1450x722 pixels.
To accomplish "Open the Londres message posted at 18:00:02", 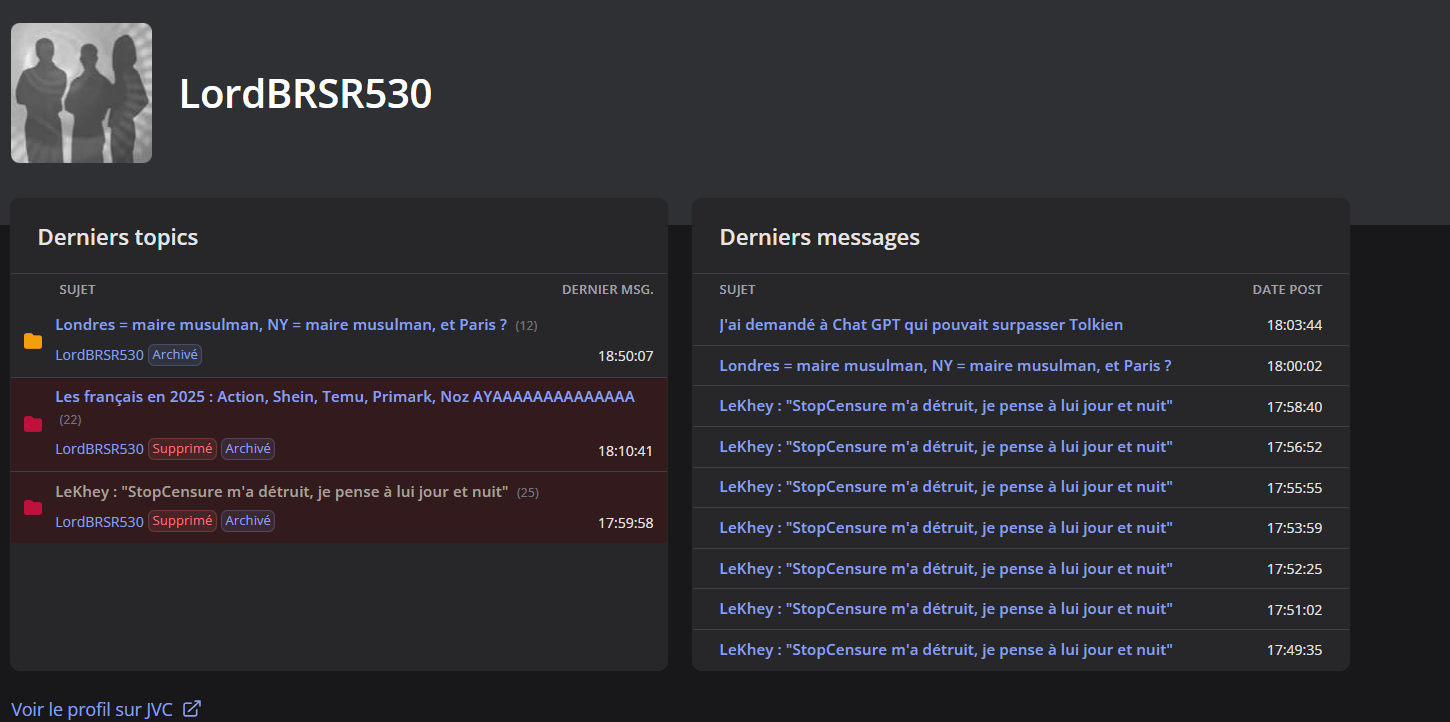I will point(945,366).
